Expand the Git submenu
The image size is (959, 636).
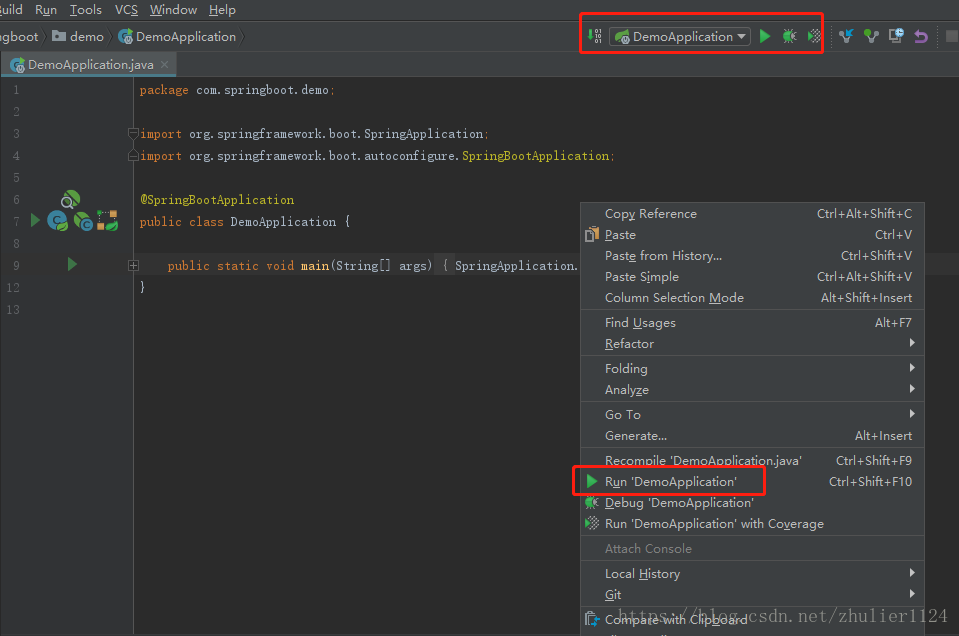coord(752,594)
